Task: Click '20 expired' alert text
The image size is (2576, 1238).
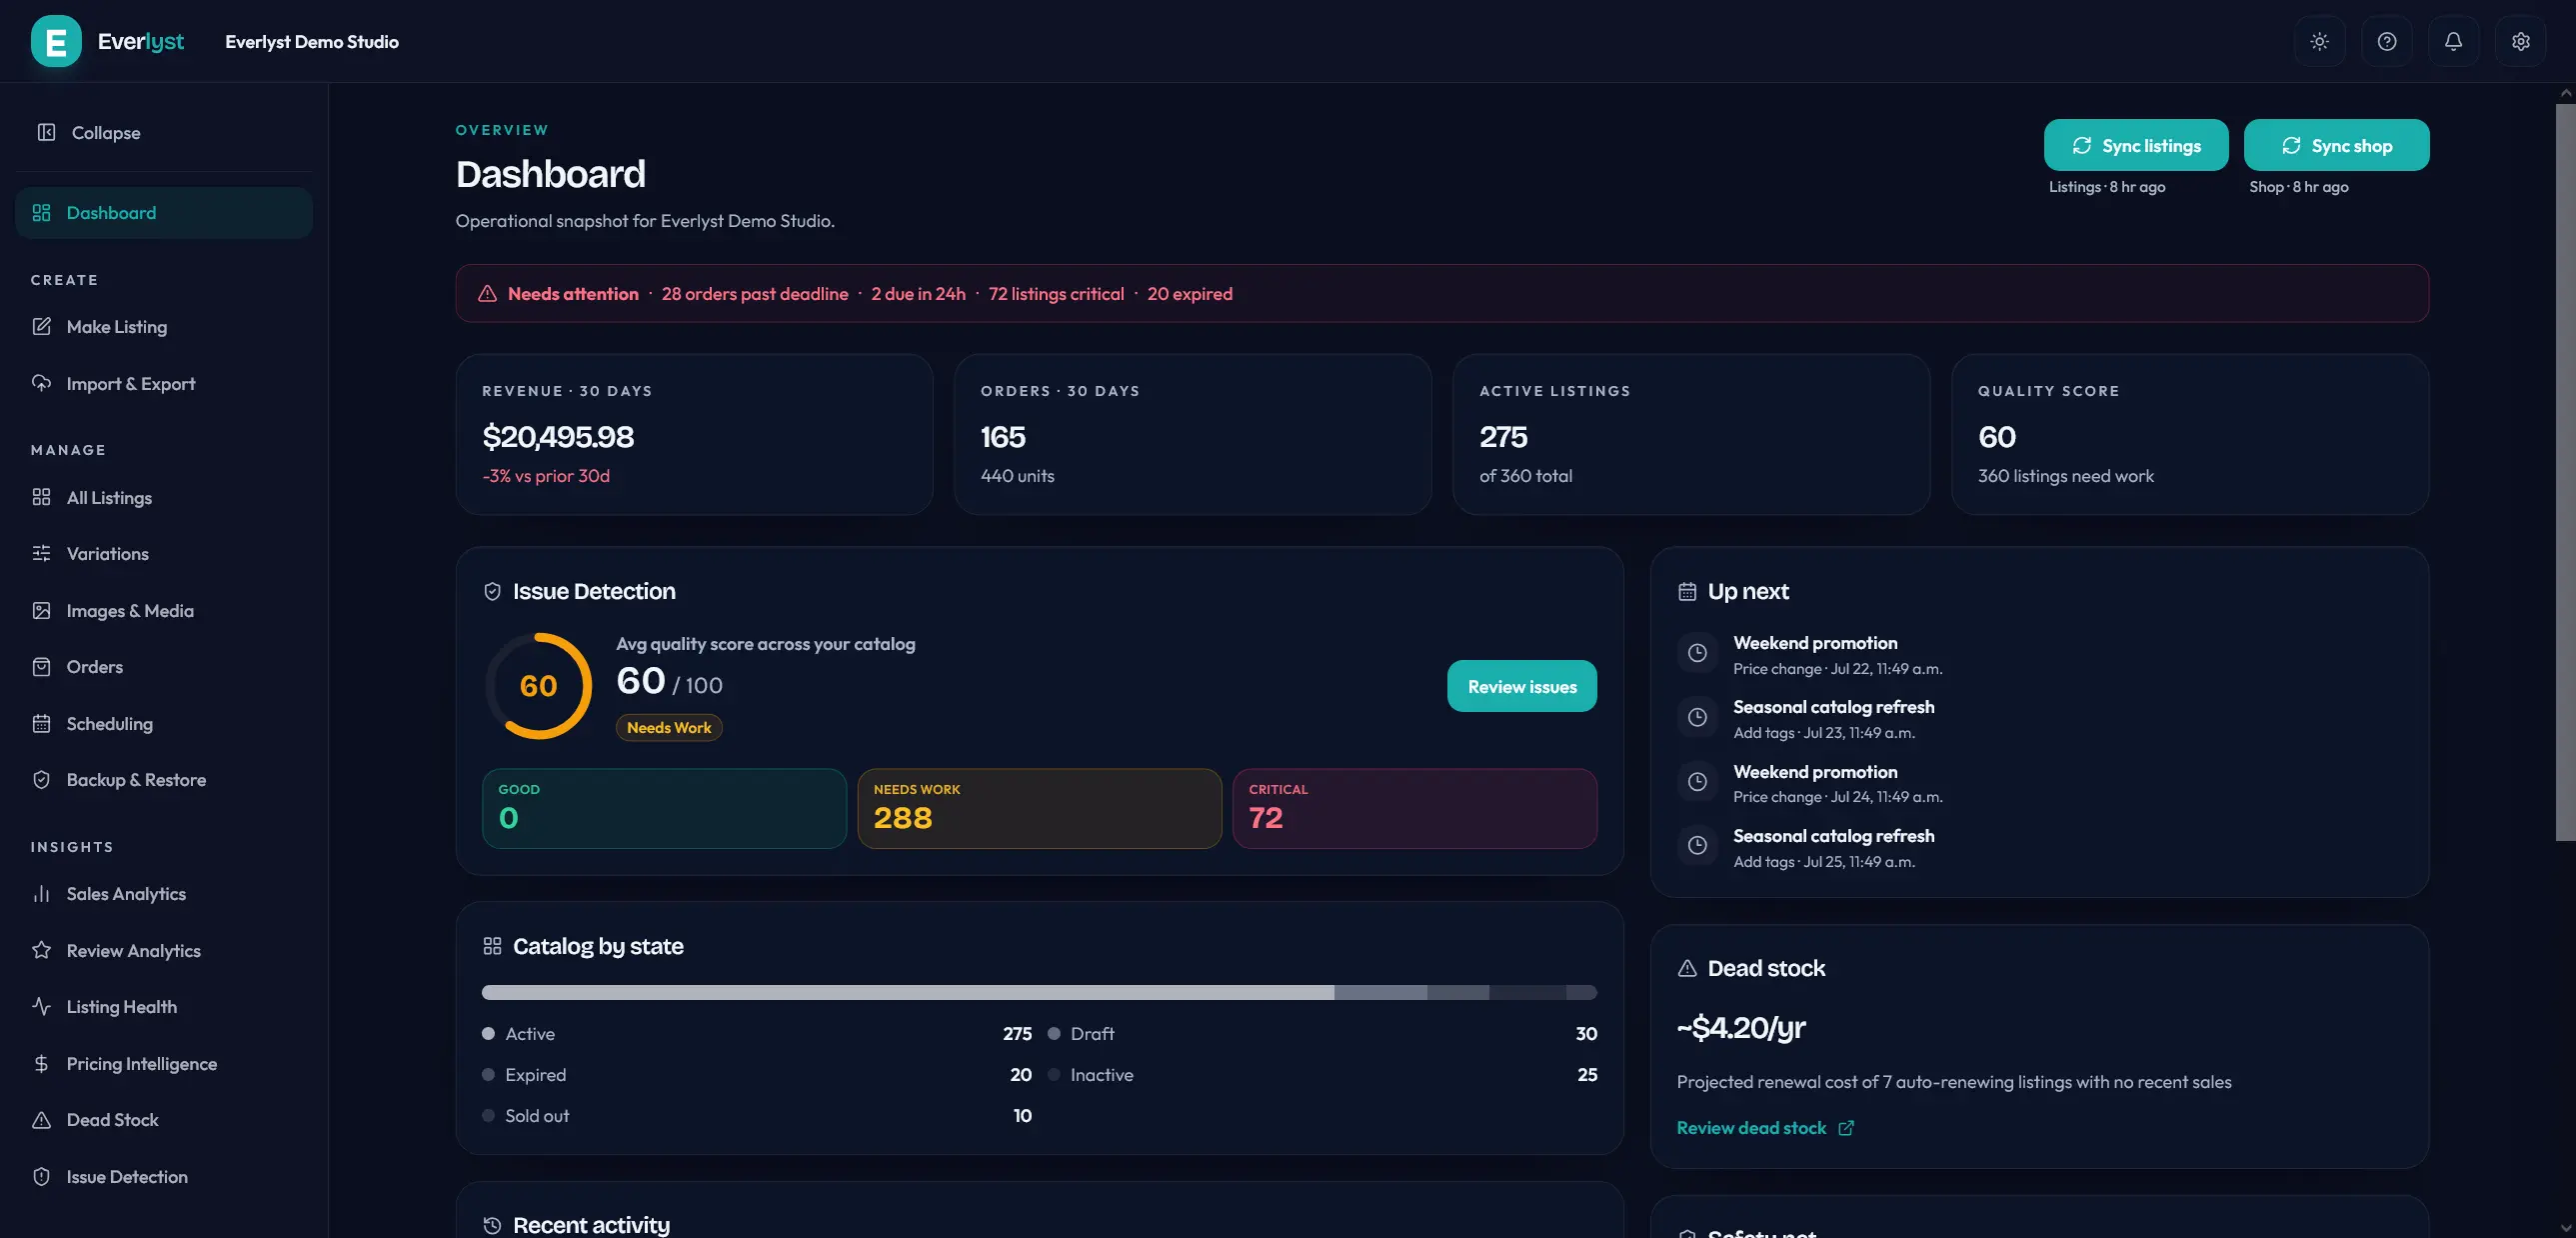Action: tap(1190, 294)
